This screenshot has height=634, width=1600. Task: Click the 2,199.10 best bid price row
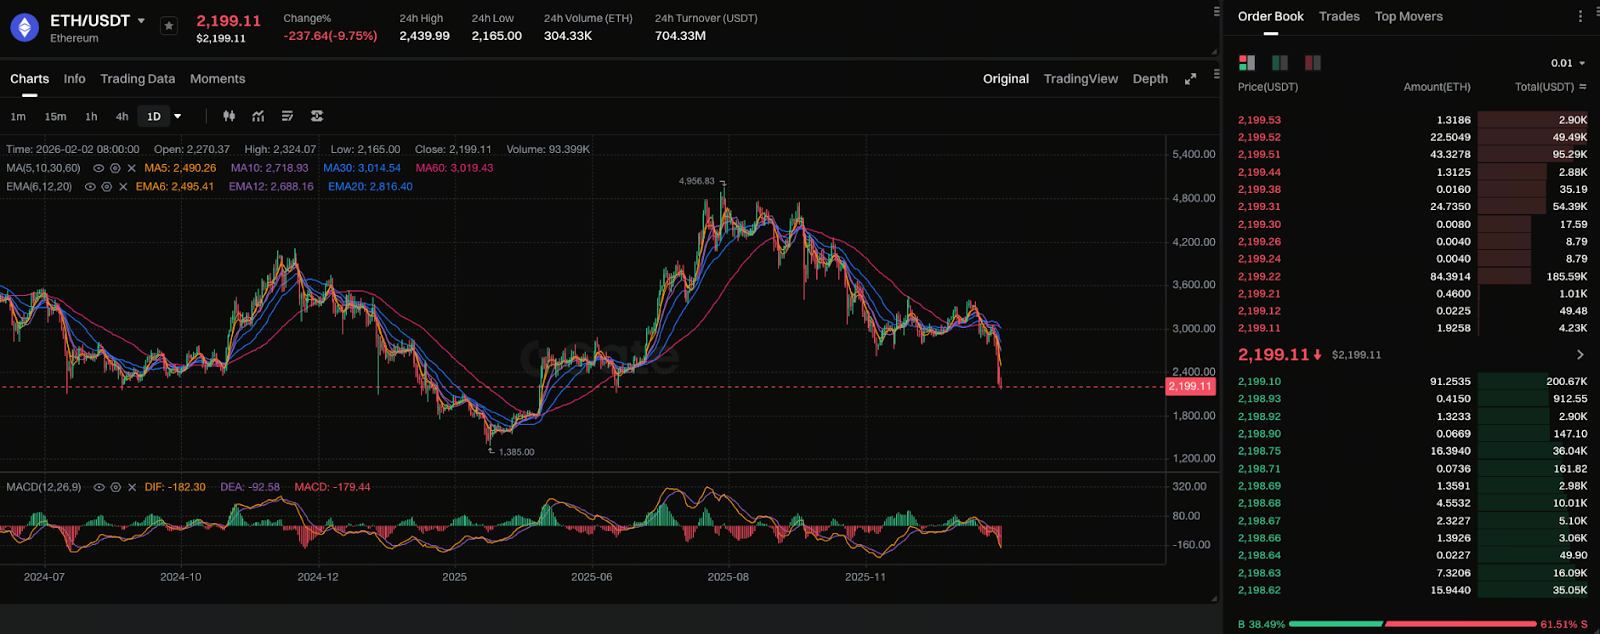coord(1259,381)
